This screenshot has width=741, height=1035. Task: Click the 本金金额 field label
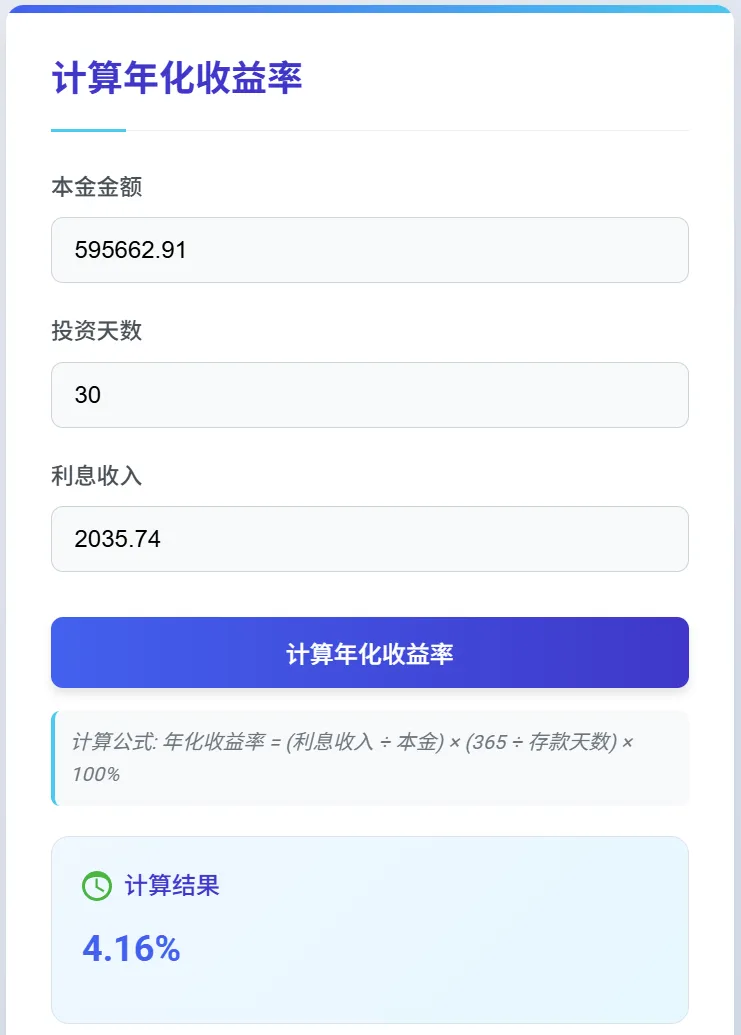coord(96,187)
